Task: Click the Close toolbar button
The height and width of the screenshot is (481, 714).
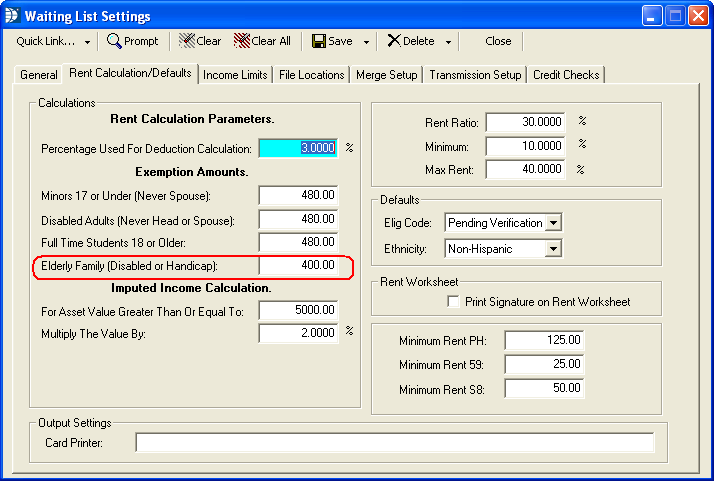Action: coord(498,41)
